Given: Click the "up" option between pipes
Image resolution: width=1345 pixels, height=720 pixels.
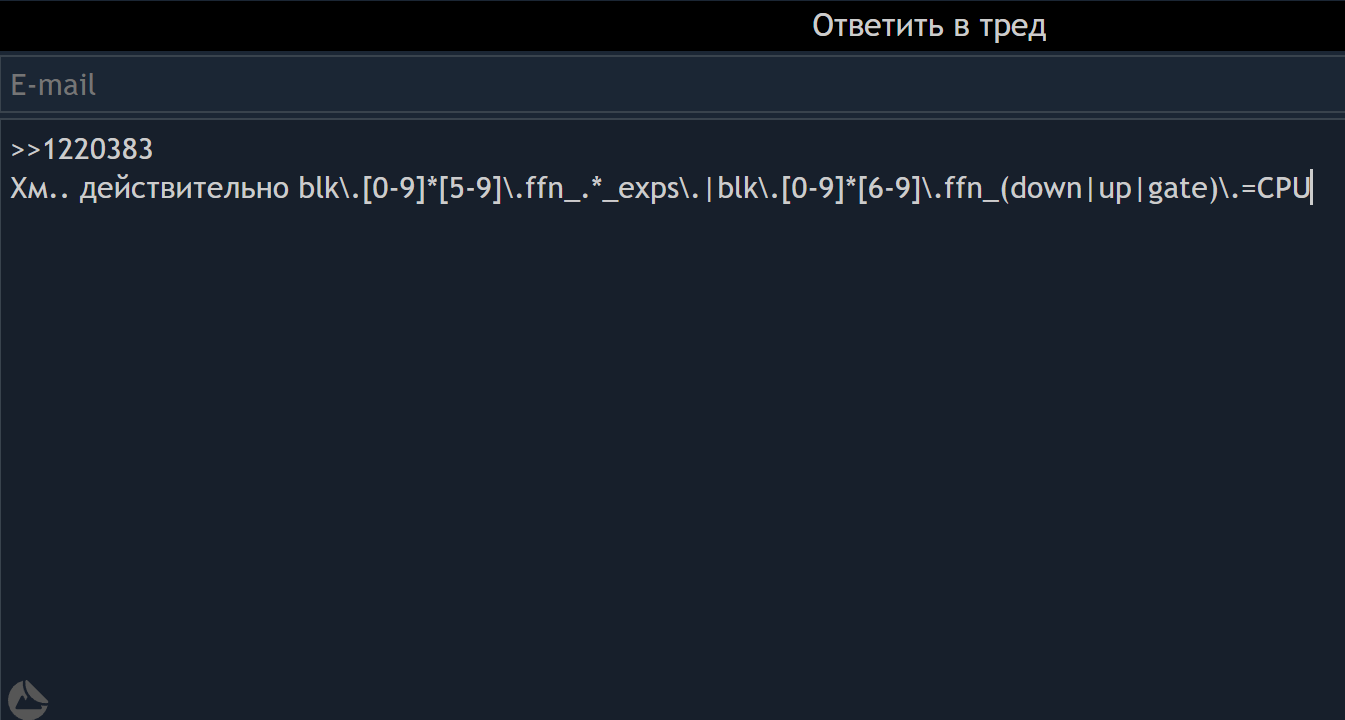Looking at the screenshot, I should point(1114,190).
